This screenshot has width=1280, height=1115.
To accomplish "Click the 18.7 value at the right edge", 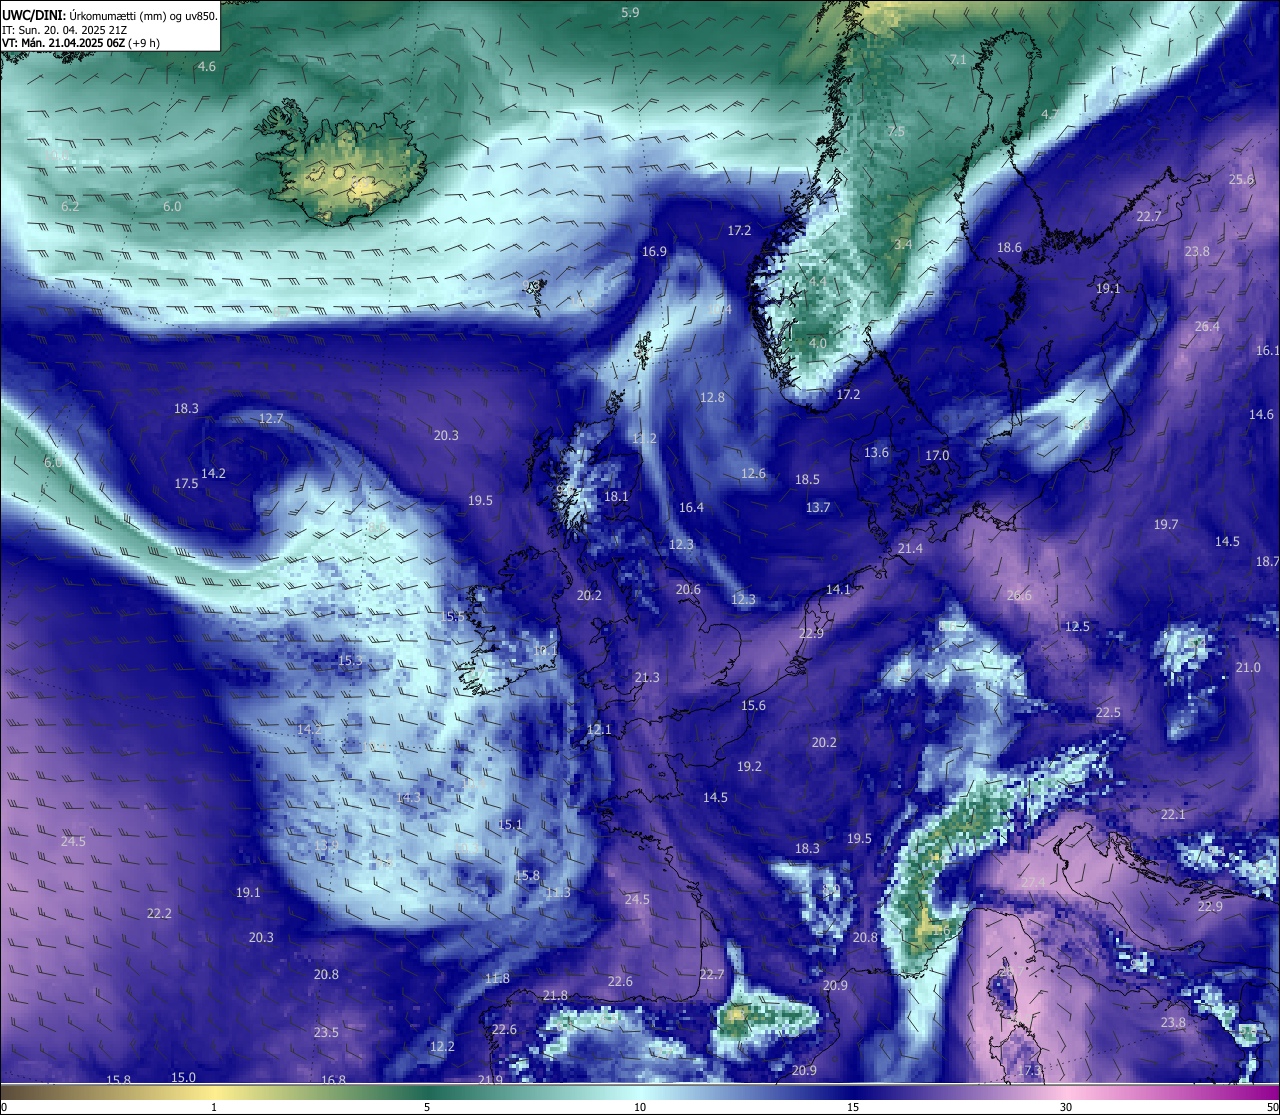I will [1267, 562].
